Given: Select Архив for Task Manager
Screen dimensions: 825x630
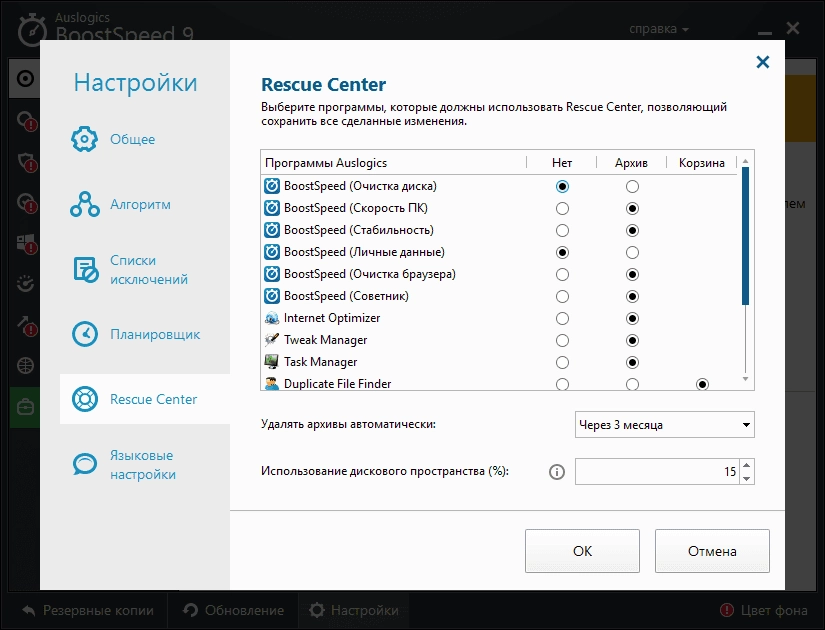Looking at the screenshot, I should coord(632,362).
